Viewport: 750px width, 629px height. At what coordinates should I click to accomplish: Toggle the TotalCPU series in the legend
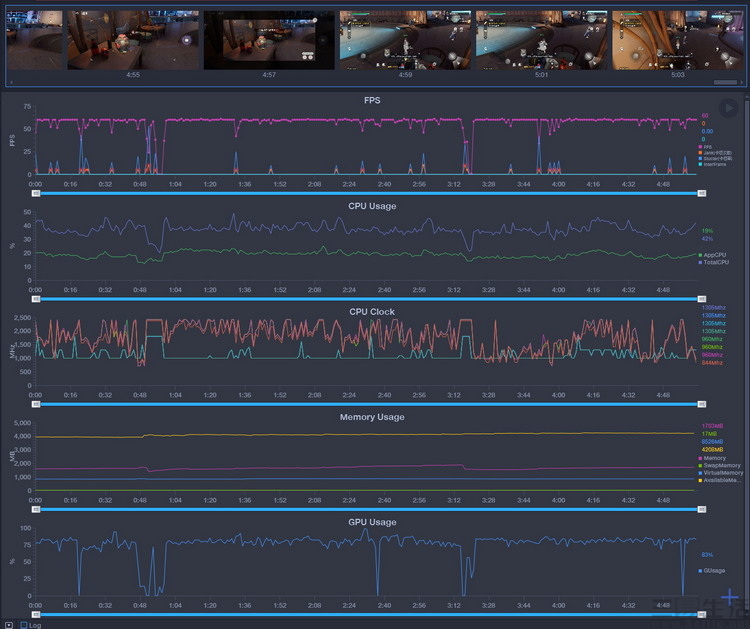pos(714,262)
